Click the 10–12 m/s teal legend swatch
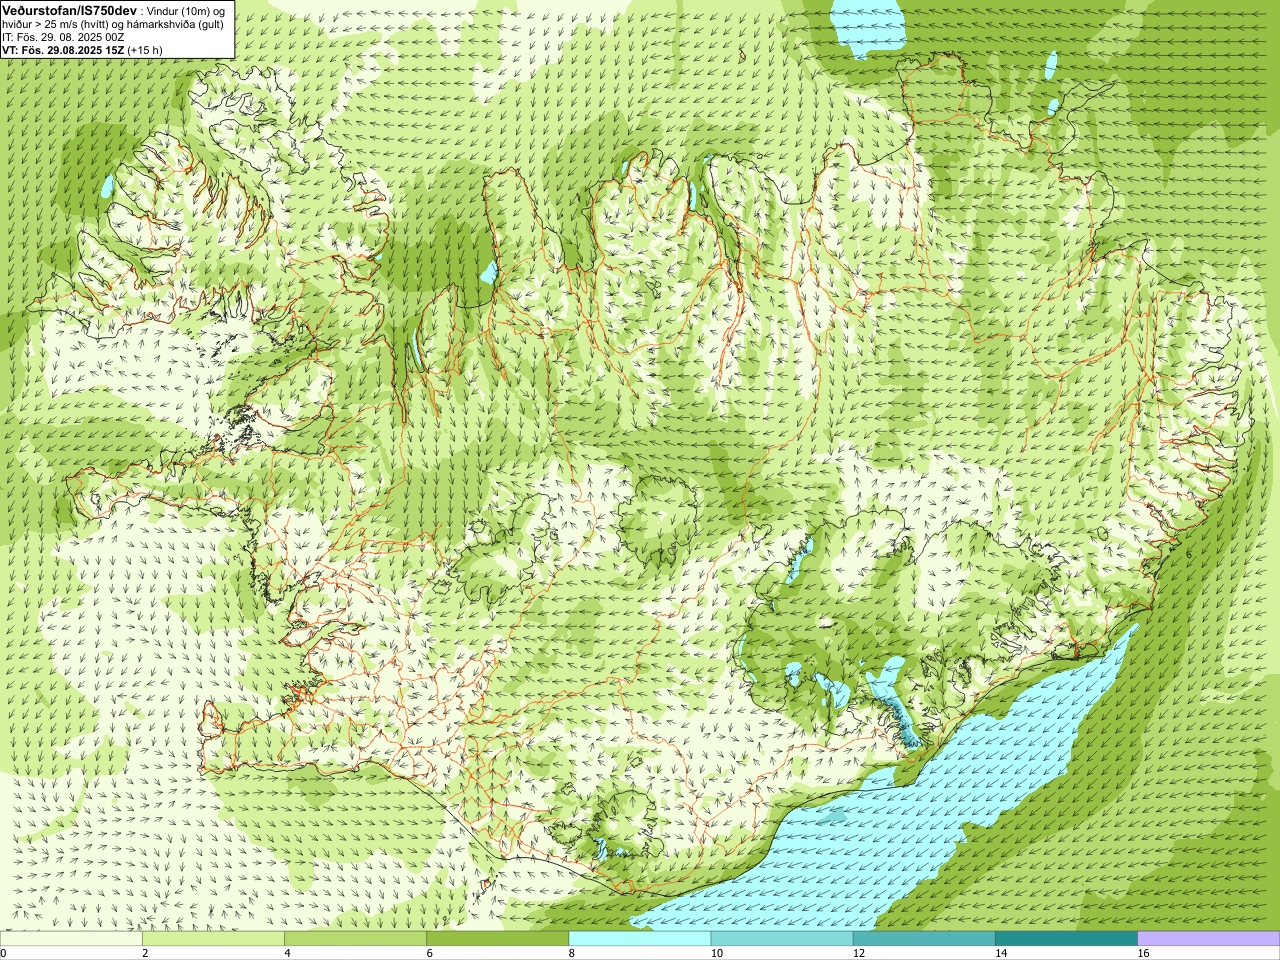This screenshot has height=960, width=1280. [x=782, y=939]
